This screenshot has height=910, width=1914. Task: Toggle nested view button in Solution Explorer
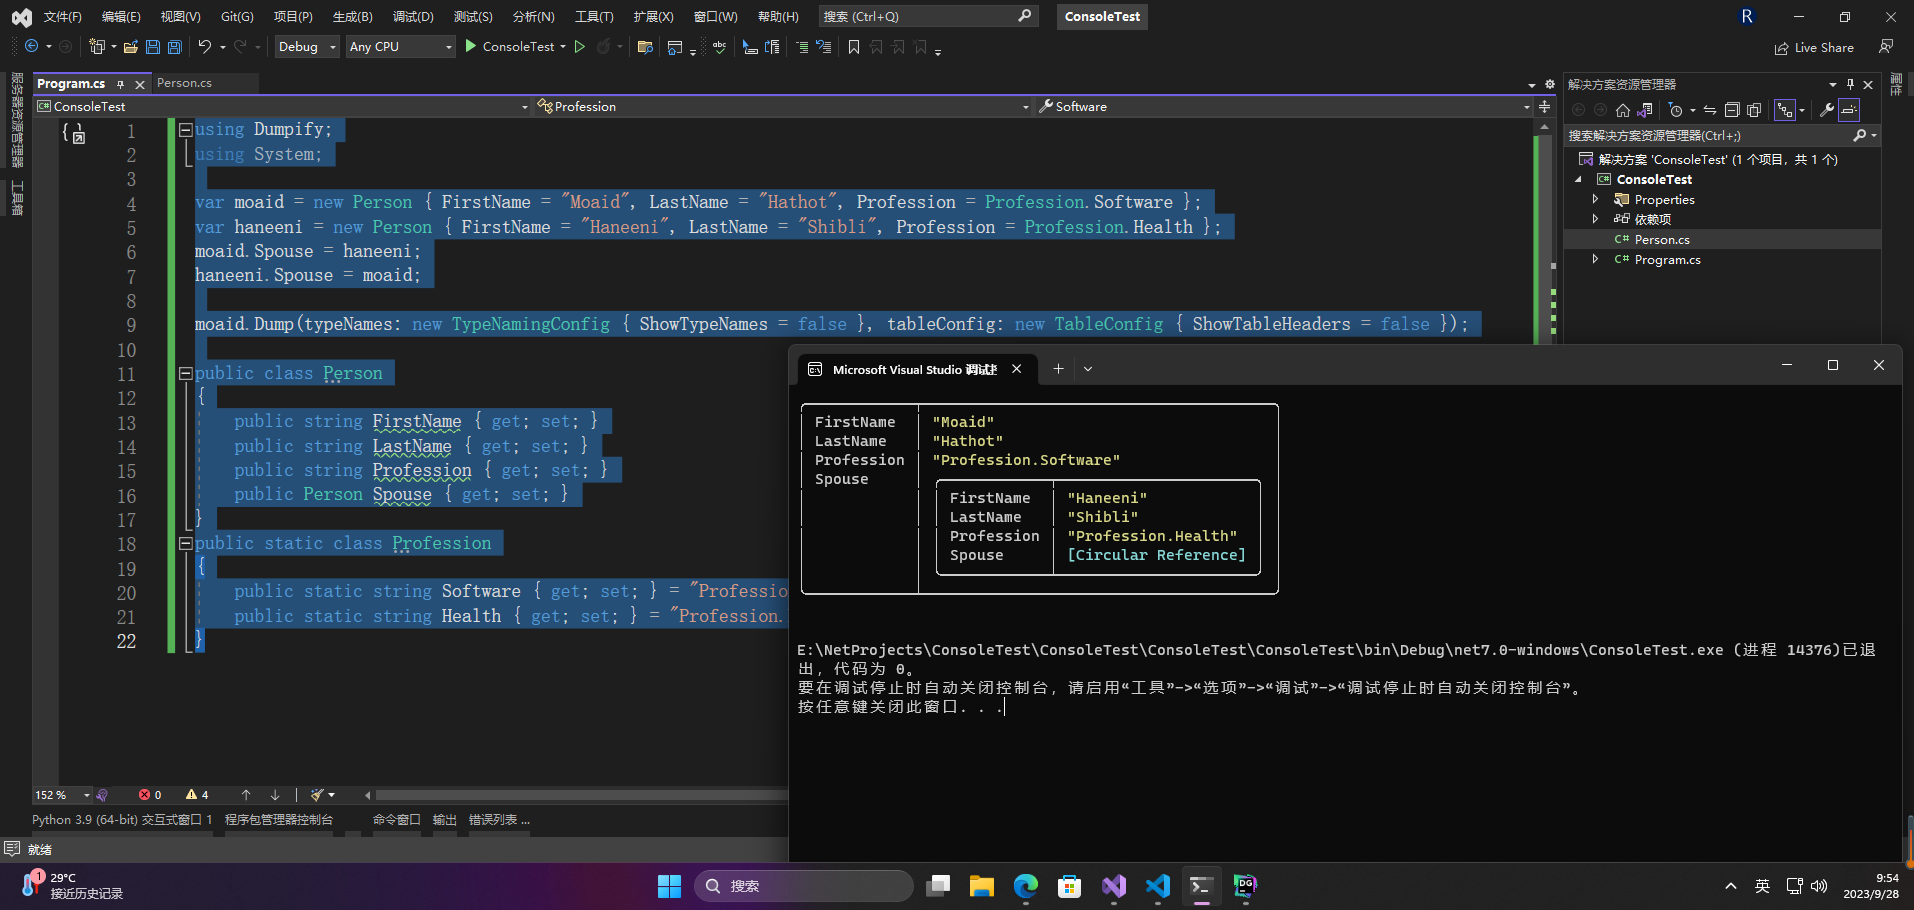point(1785,110)
